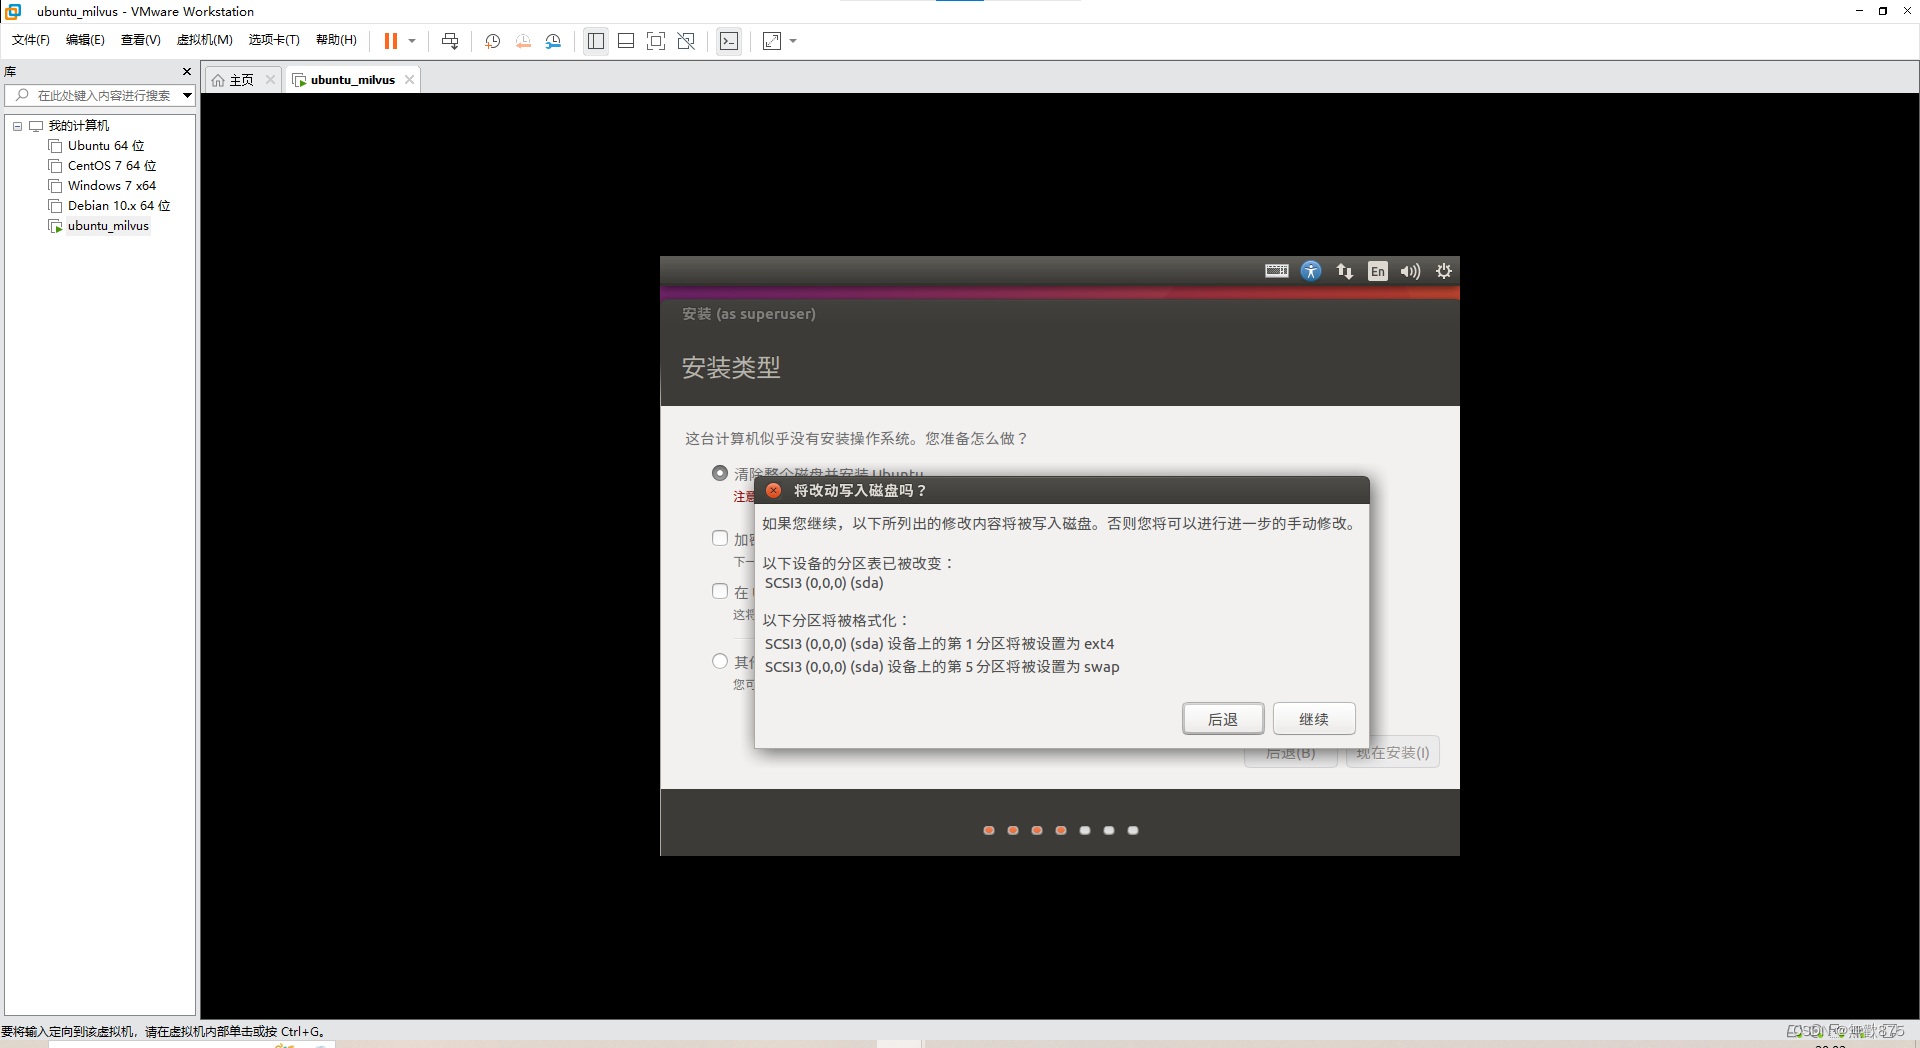Close the library panel
Screen dimensions: 1920x1048
click(x=186, y=71)
